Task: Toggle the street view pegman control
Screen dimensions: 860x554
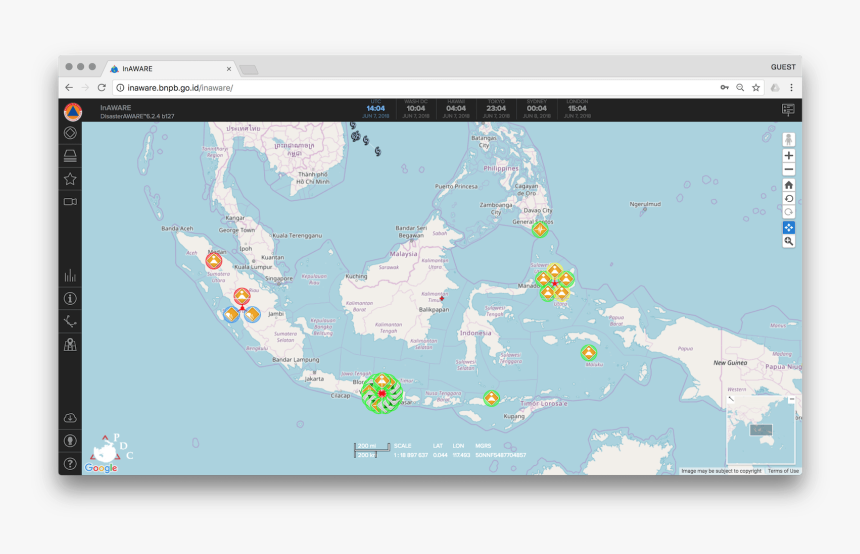Action: [x=789, y=139]
